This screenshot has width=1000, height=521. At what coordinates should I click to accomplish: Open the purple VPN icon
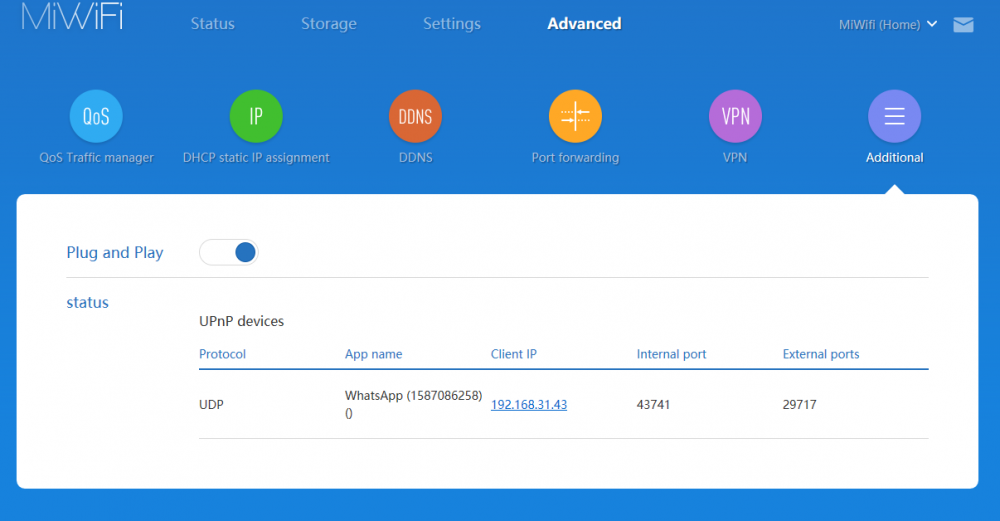[x=735, y=116]
